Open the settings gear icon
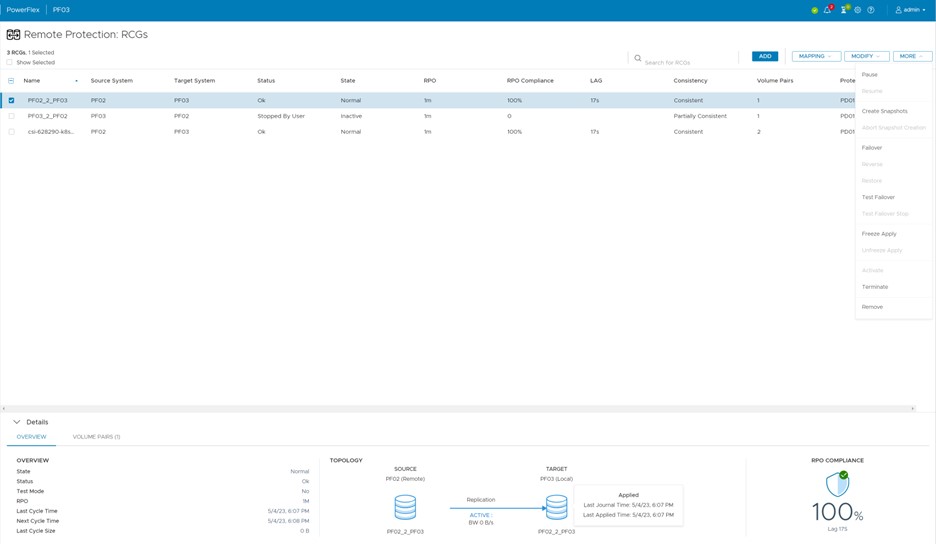This screenshot has width=936, height=544. tap(857, 10)
